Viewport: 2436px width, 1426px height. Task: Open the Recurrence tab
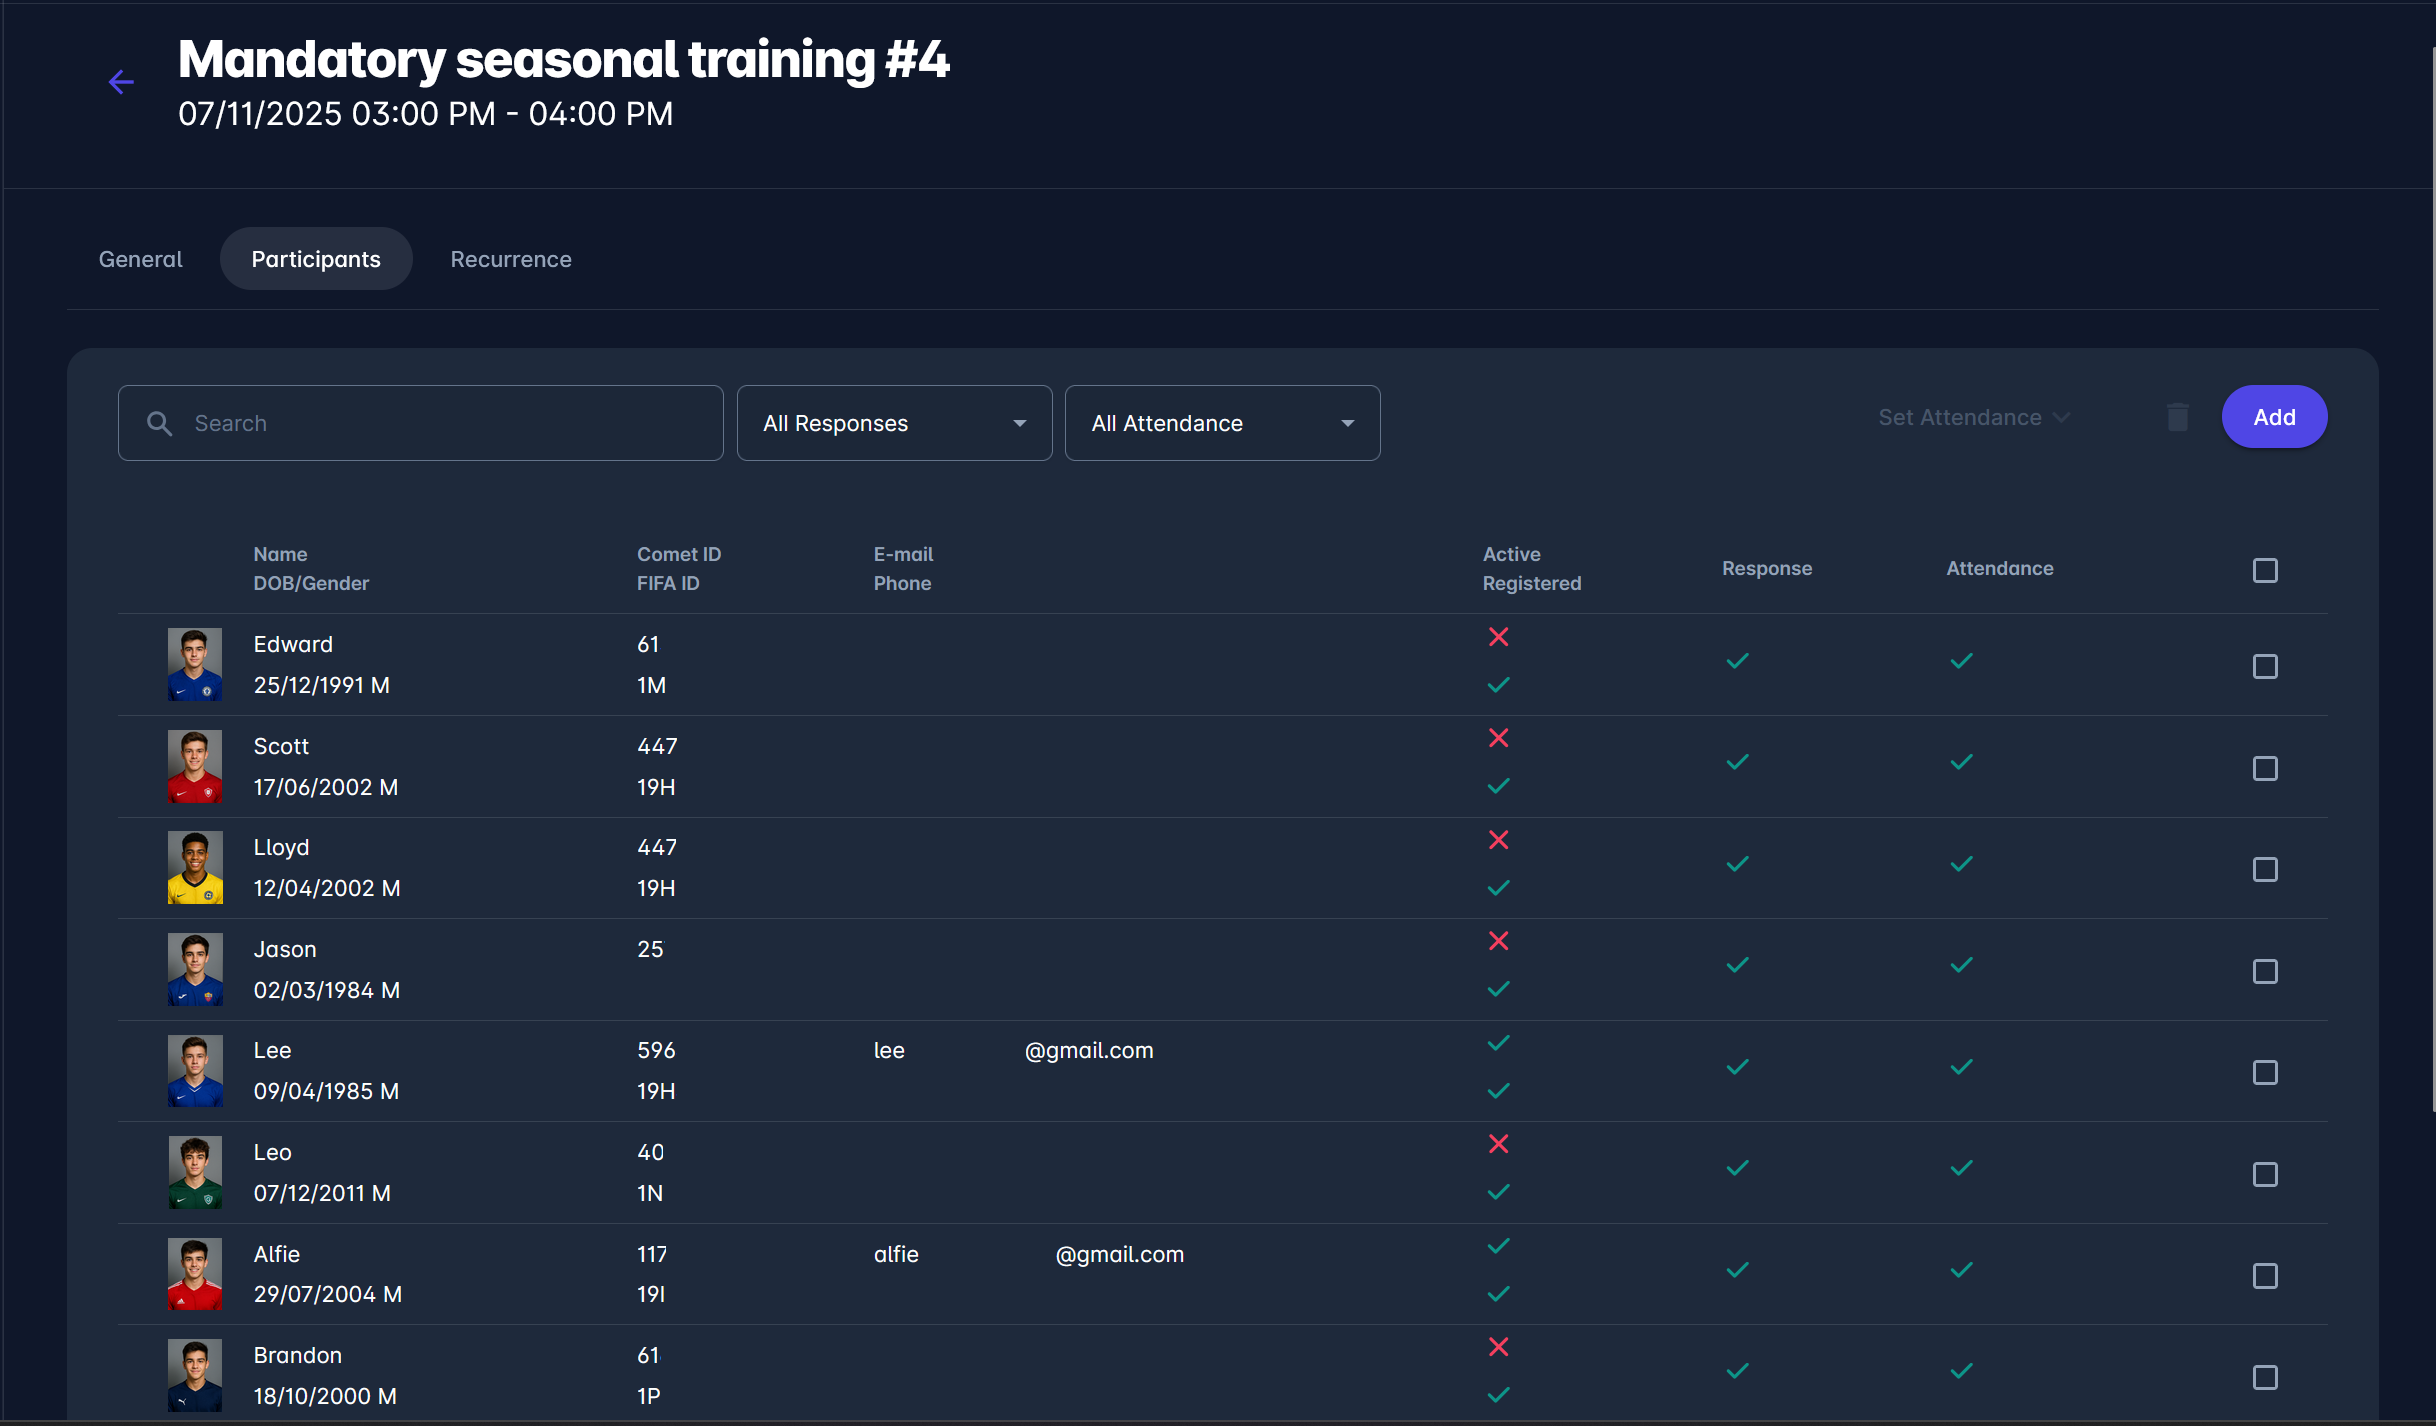(511, 259)
